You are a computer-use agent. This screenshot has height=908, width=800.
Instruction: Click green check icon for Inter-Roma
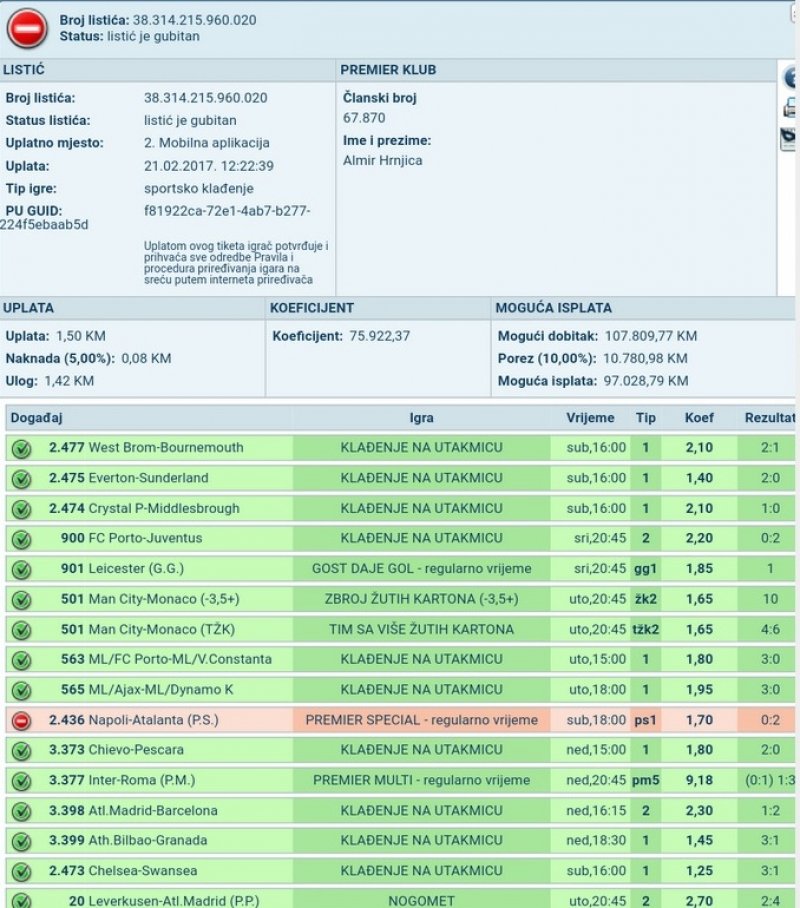click(x=21, y=781)
